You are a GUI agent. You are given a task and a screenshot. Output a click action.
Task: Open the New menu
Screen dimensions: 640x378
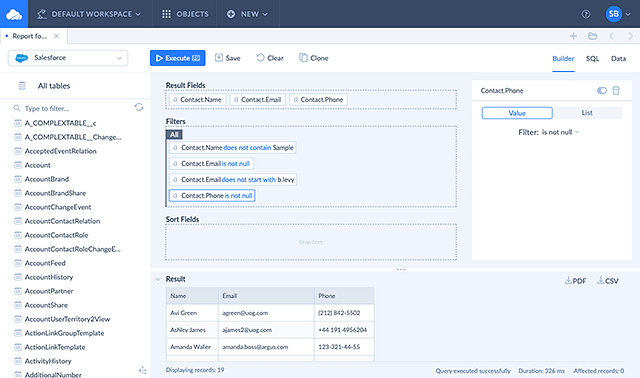click(x=247, y=14)
